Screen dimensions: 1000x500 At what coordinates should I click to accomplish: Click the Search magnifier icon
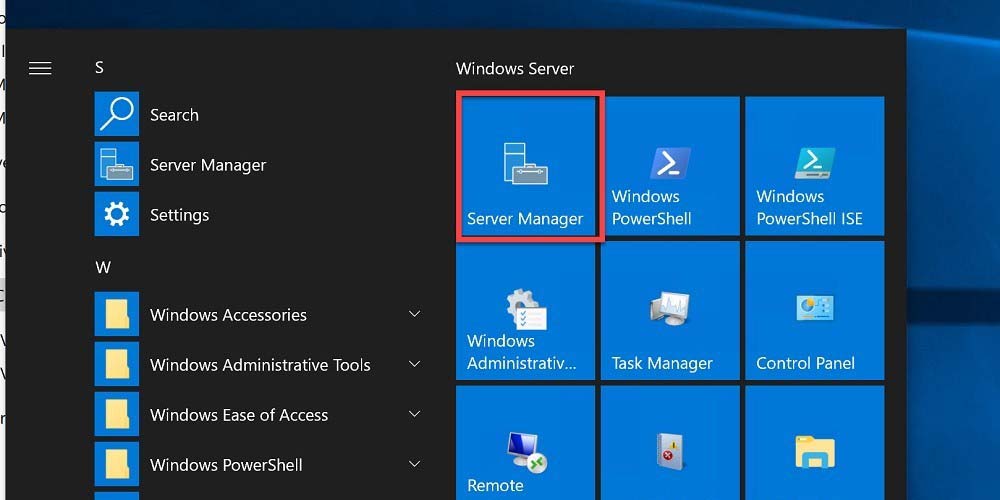coord(117,114)
